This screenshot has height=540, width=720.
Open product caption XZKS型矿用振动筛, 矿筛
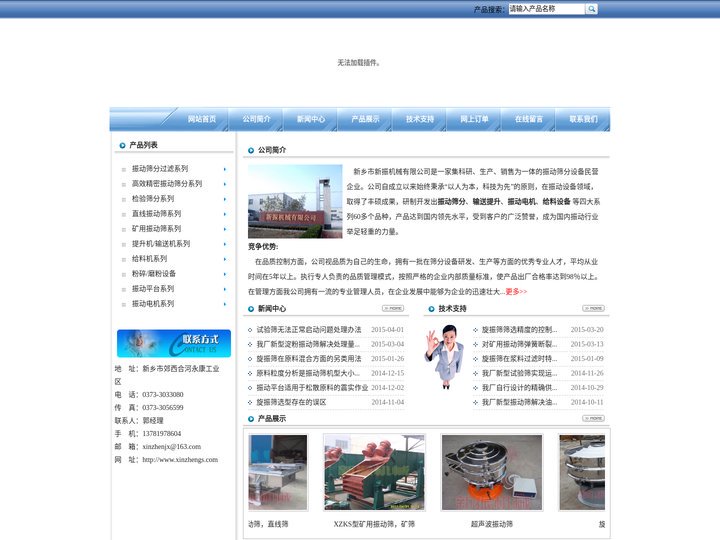(x=374, y=524)
